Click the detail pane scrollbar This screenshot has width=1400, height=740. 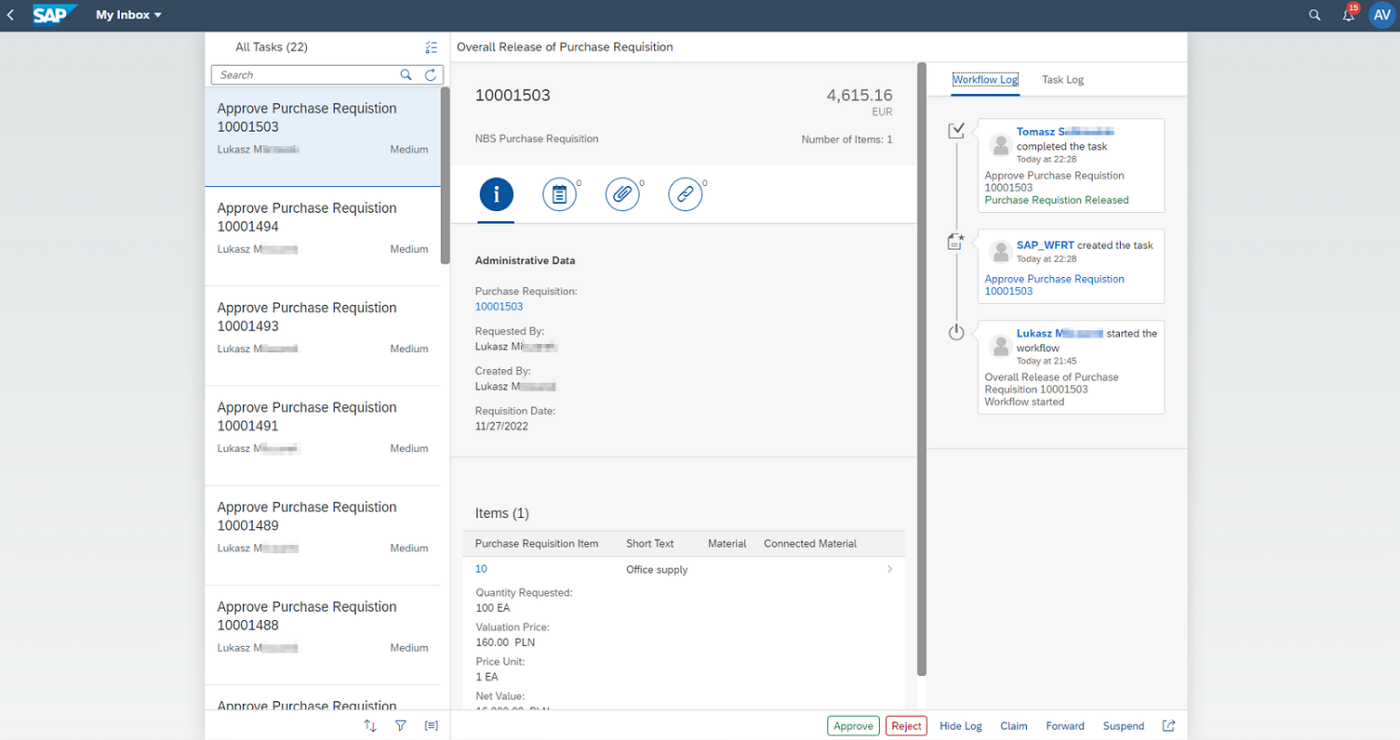point(922,370)
